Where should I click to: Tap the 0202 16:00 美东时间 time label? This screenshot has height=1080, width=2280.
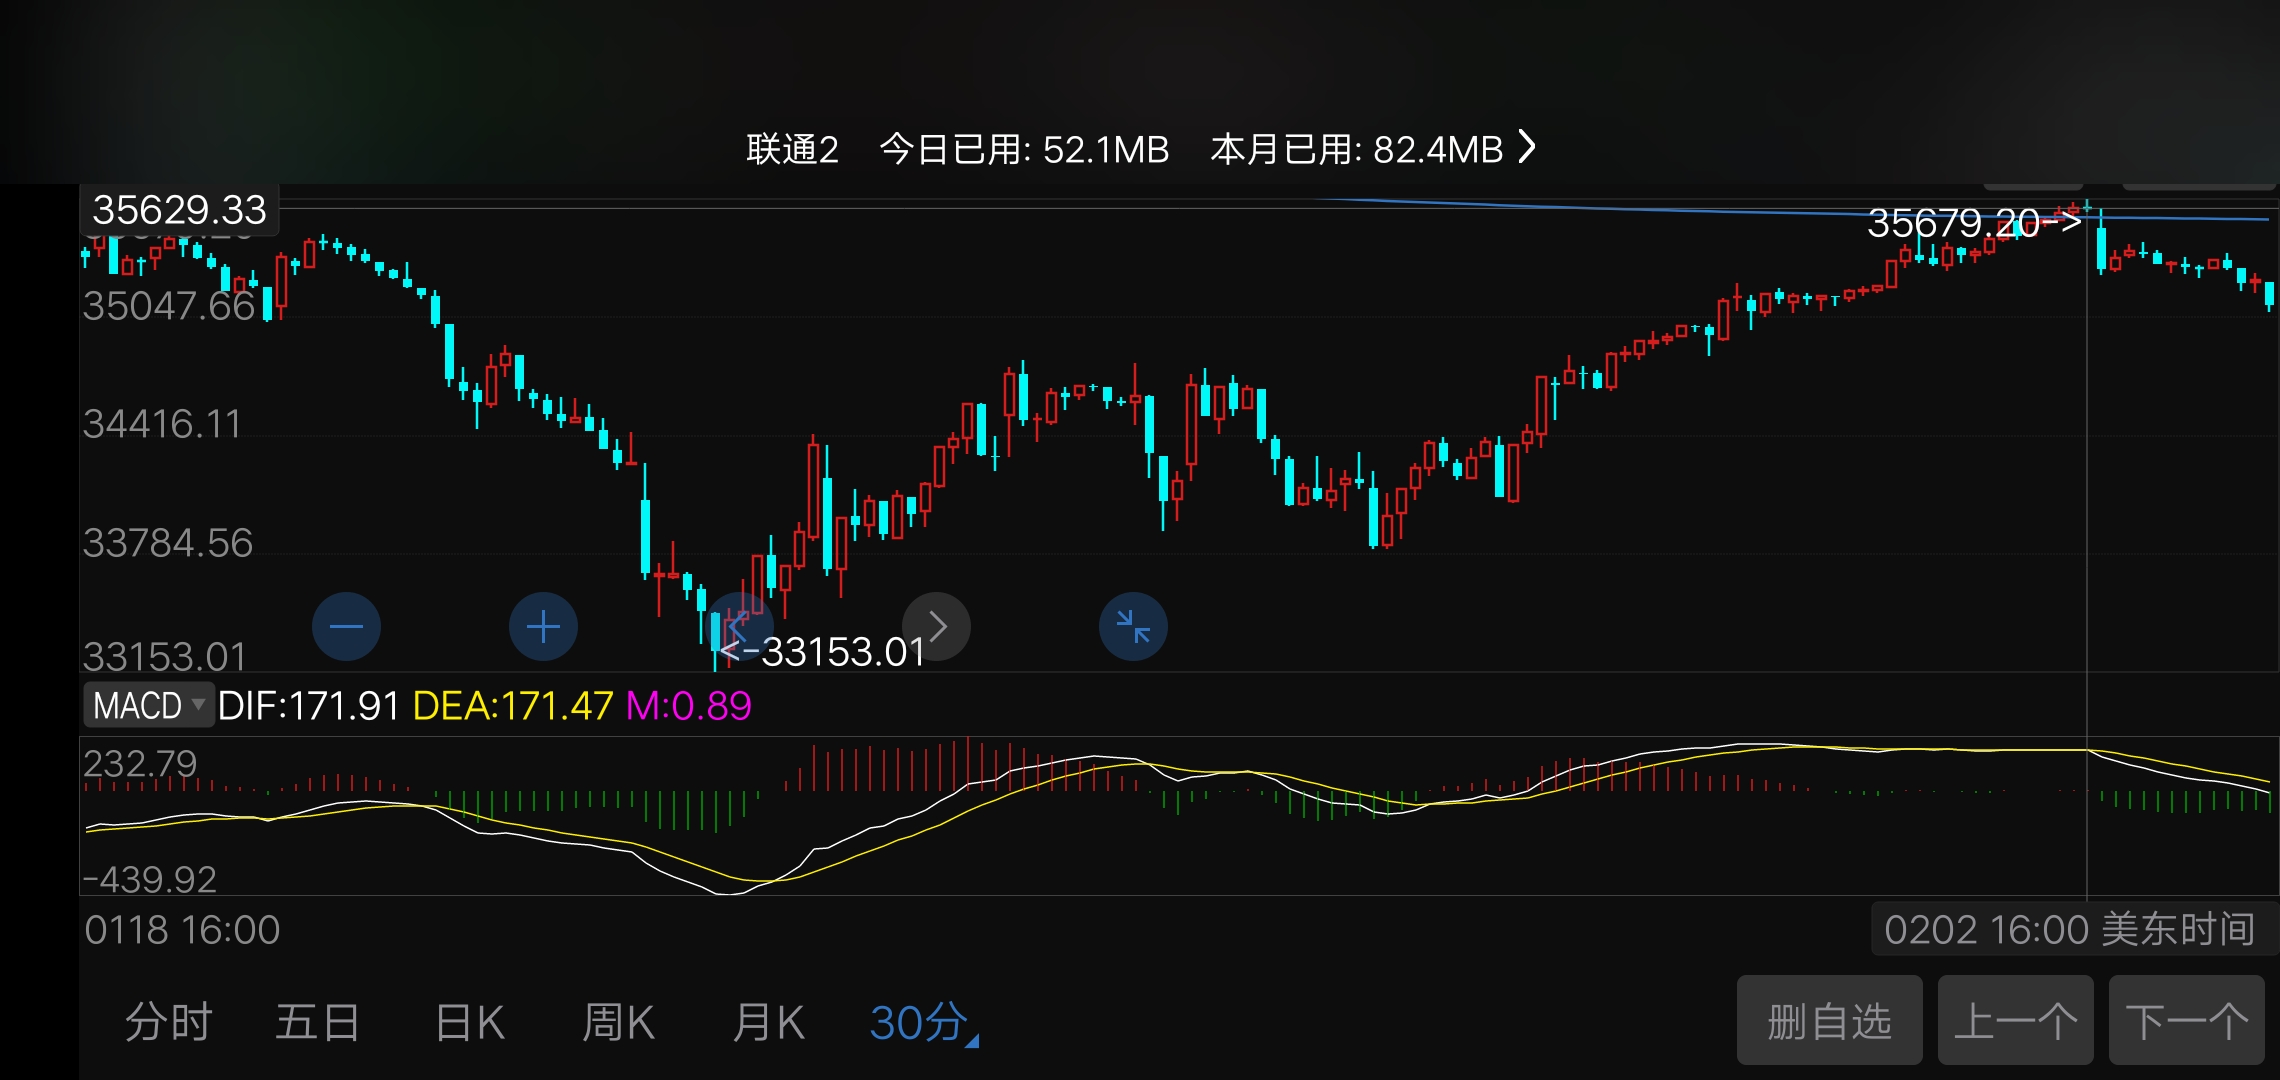(2069, 930)
